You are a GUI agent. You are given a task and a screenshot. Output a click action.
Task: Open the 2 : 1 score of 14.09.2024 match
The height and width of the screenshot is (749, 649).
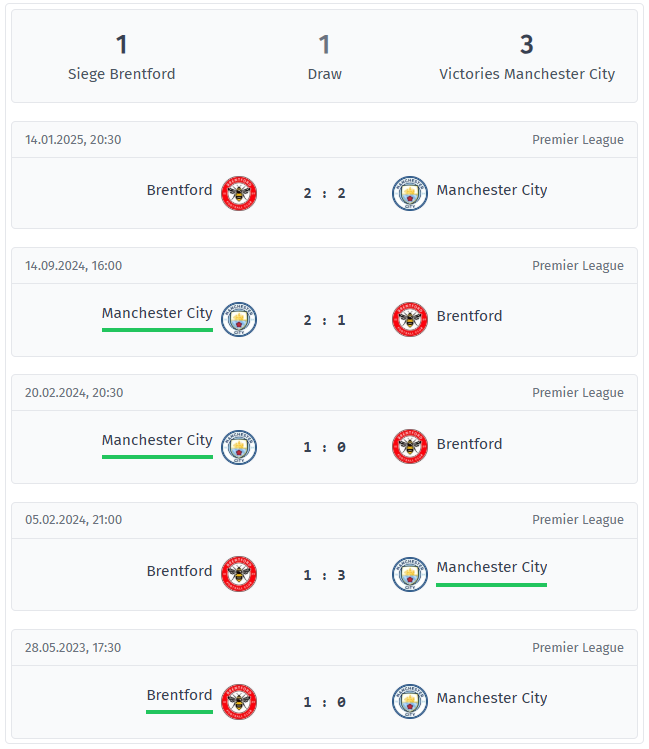pyautogui.click(x=325, y=320)
